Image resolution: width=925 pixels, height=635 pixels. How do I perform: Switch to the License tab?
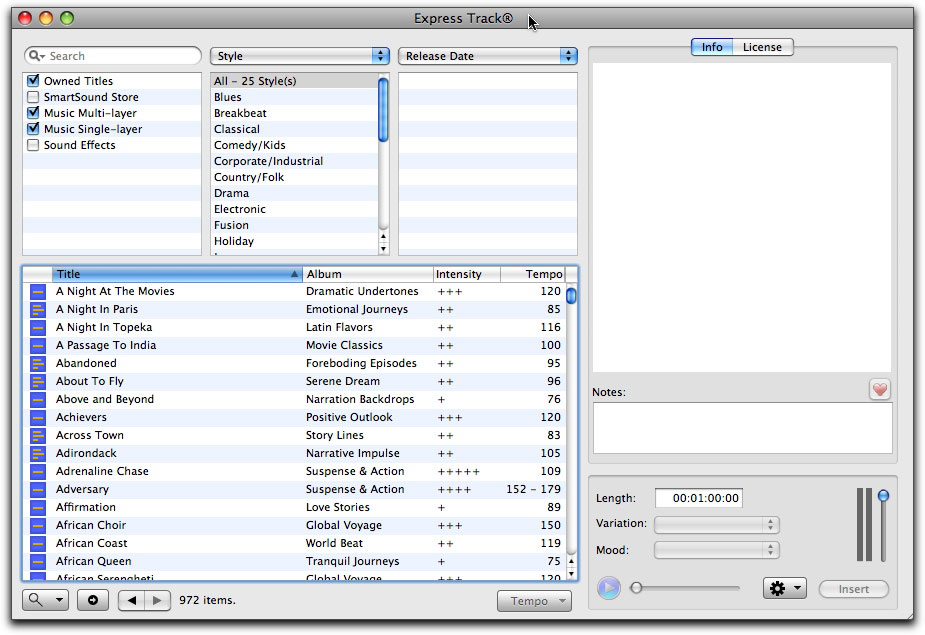[x=762, y=47]
